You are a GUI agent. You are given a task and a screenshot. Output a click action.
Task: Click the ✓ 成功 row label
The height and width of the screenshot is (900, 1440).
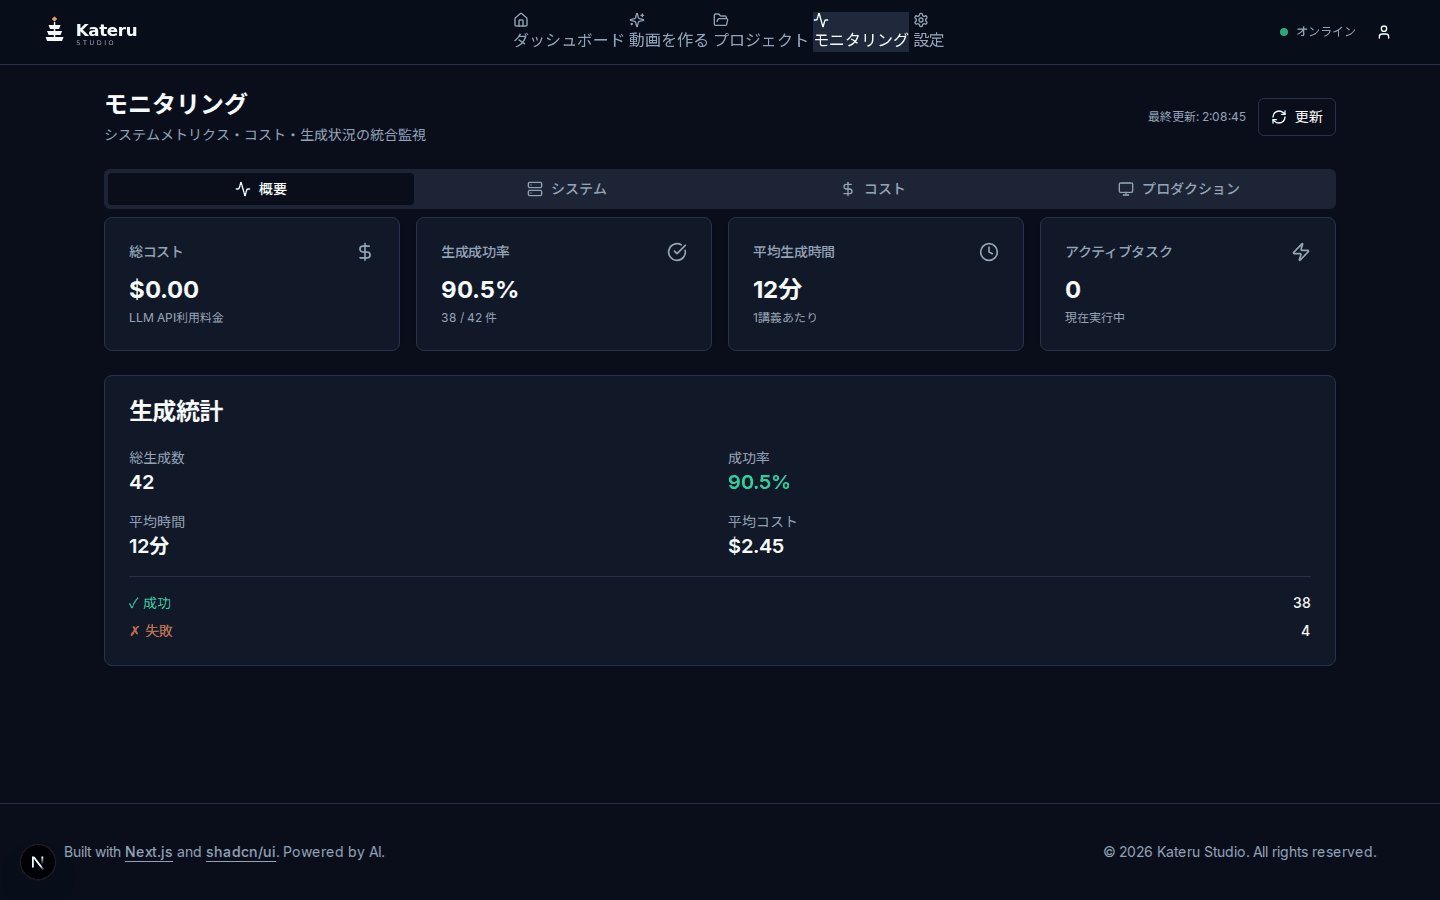[x=150, y=603]
